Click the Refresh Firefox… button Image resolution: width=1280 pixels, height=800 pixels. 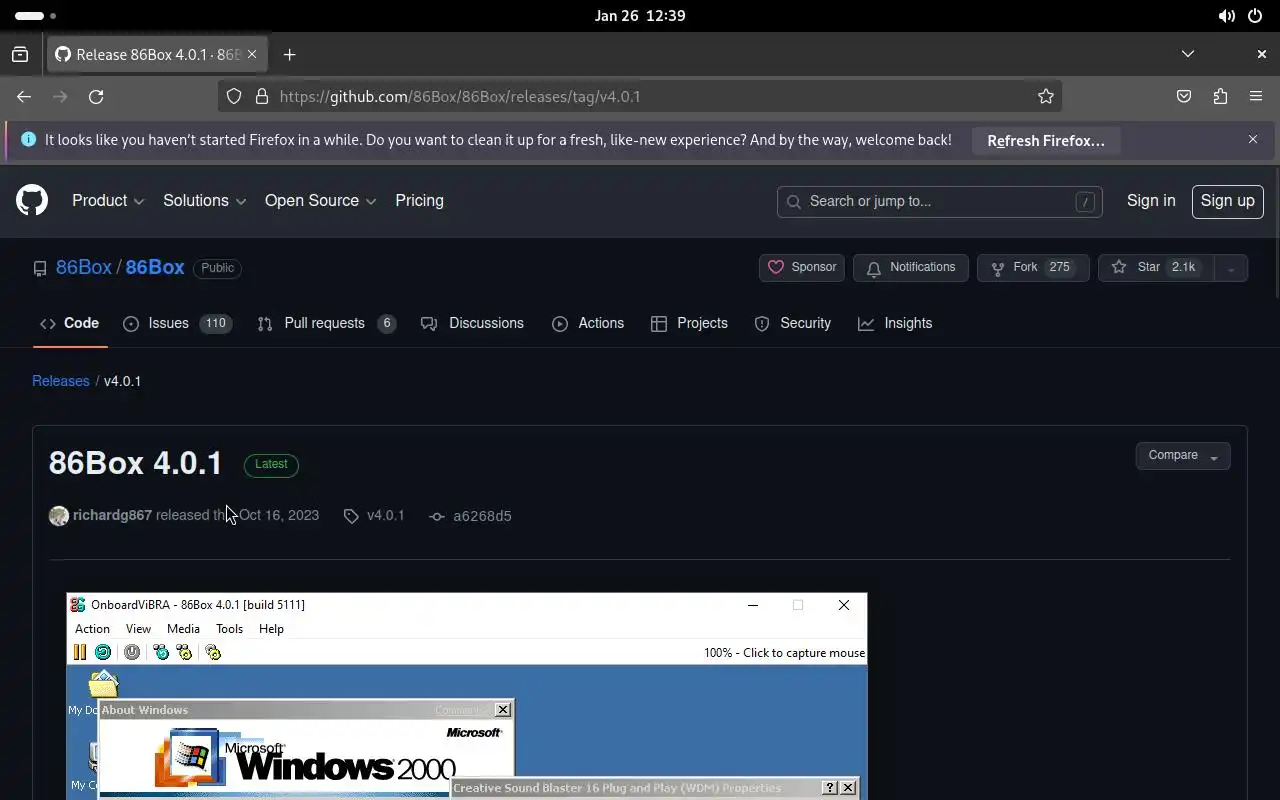click(1046, 141)
